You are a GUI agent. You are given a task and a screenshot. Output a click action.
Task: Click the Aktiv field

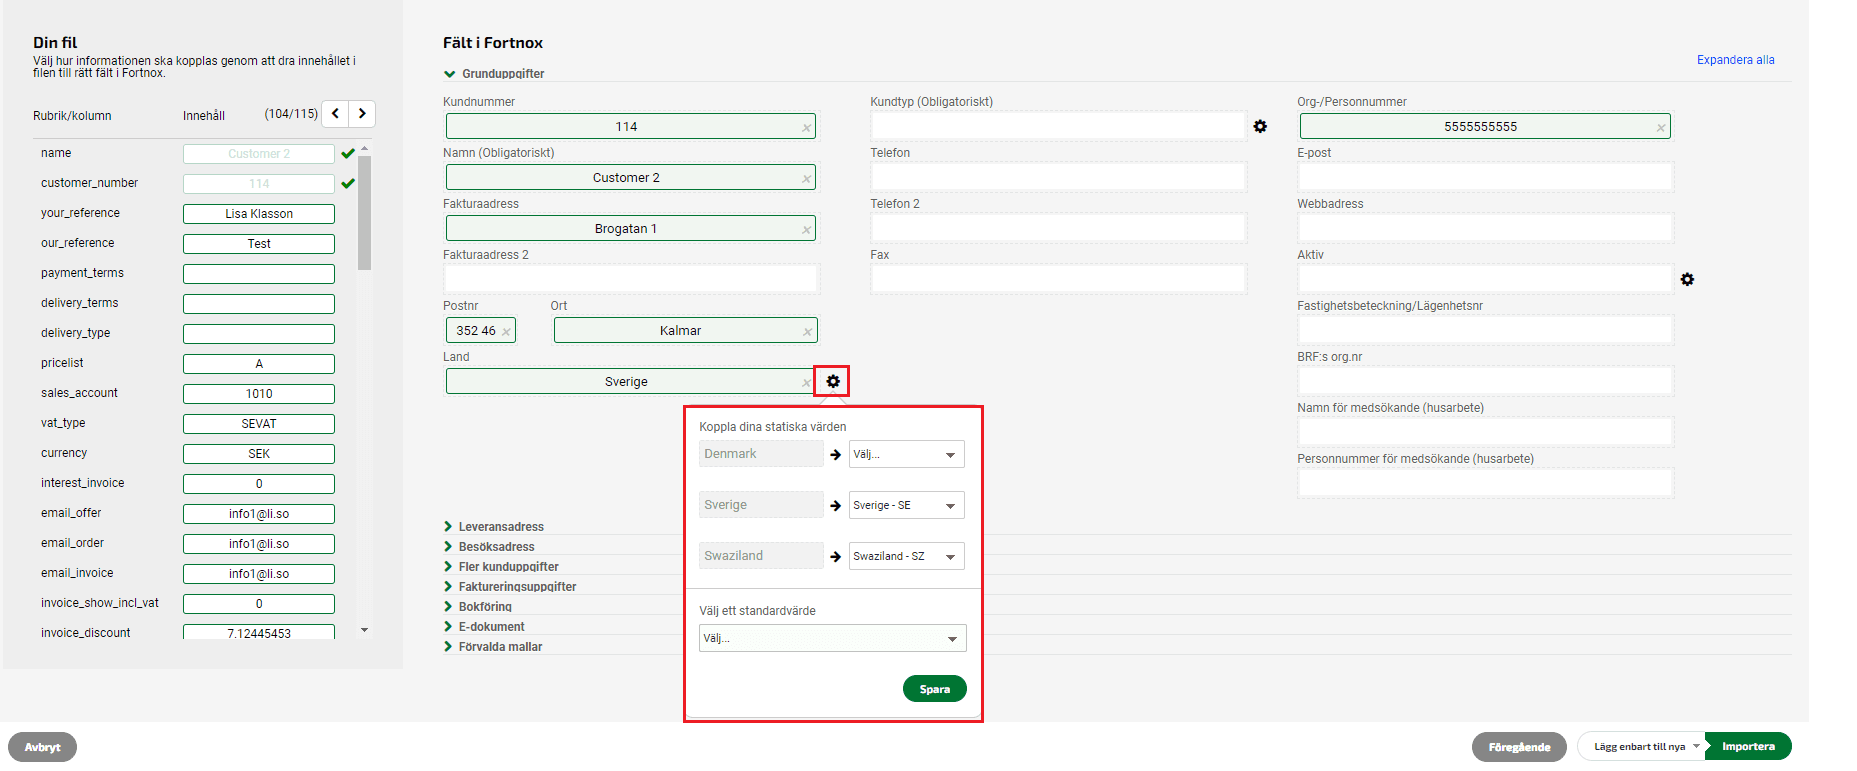(x=1485, y=279)
